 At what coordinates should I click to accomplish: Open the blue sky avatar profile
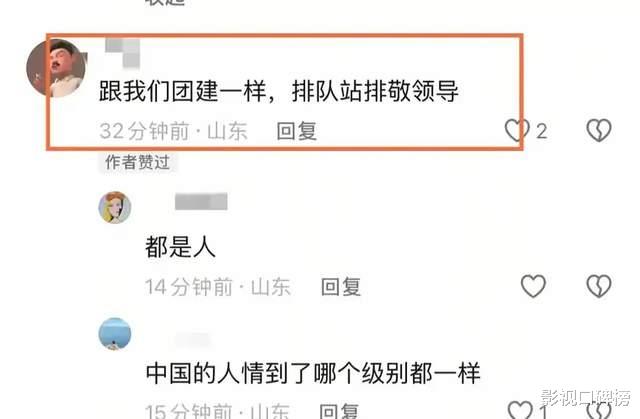(x=115, y=334)
